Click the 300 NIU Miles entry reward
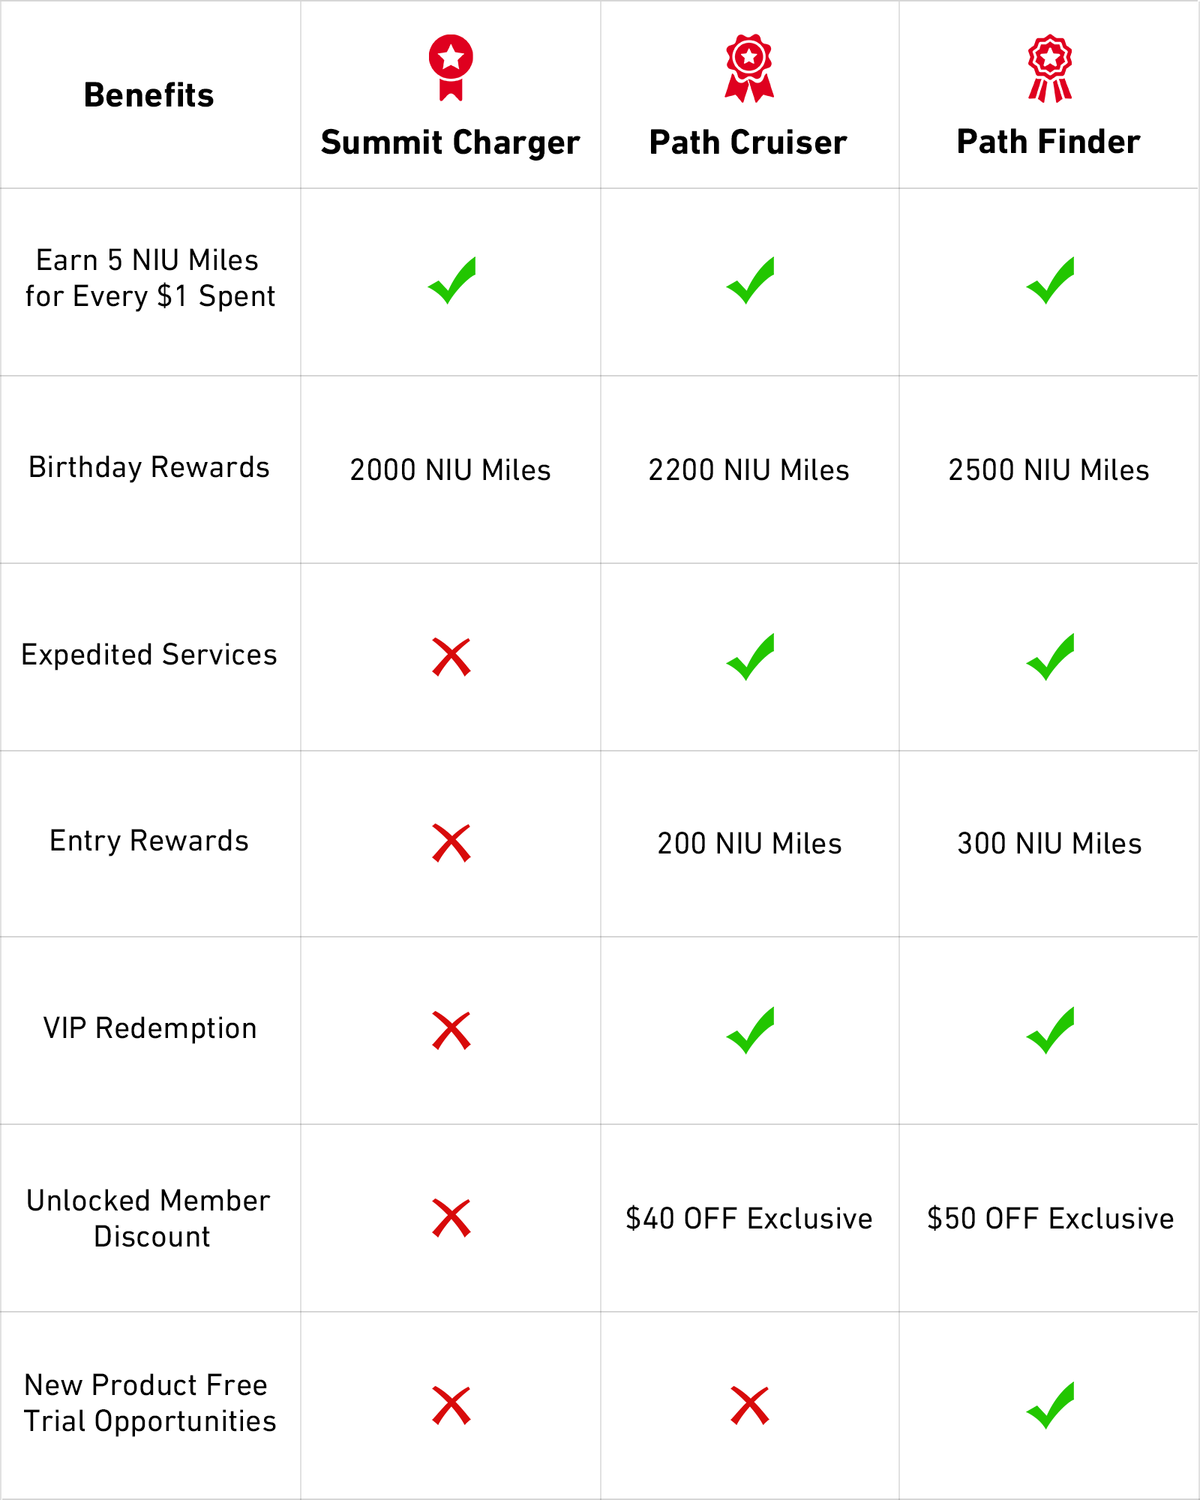Screen dimensions: 1200x1500 (x=1049, y=843)
